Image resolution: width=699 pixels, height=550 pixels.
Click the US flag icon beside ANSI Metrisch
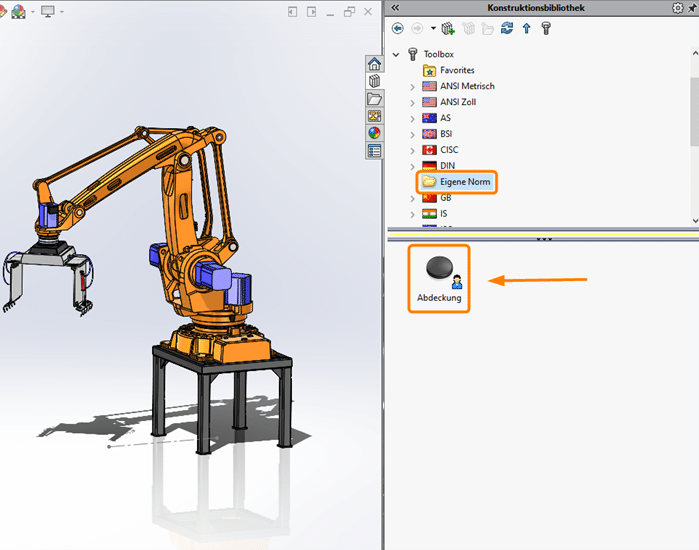click(429, 86)
